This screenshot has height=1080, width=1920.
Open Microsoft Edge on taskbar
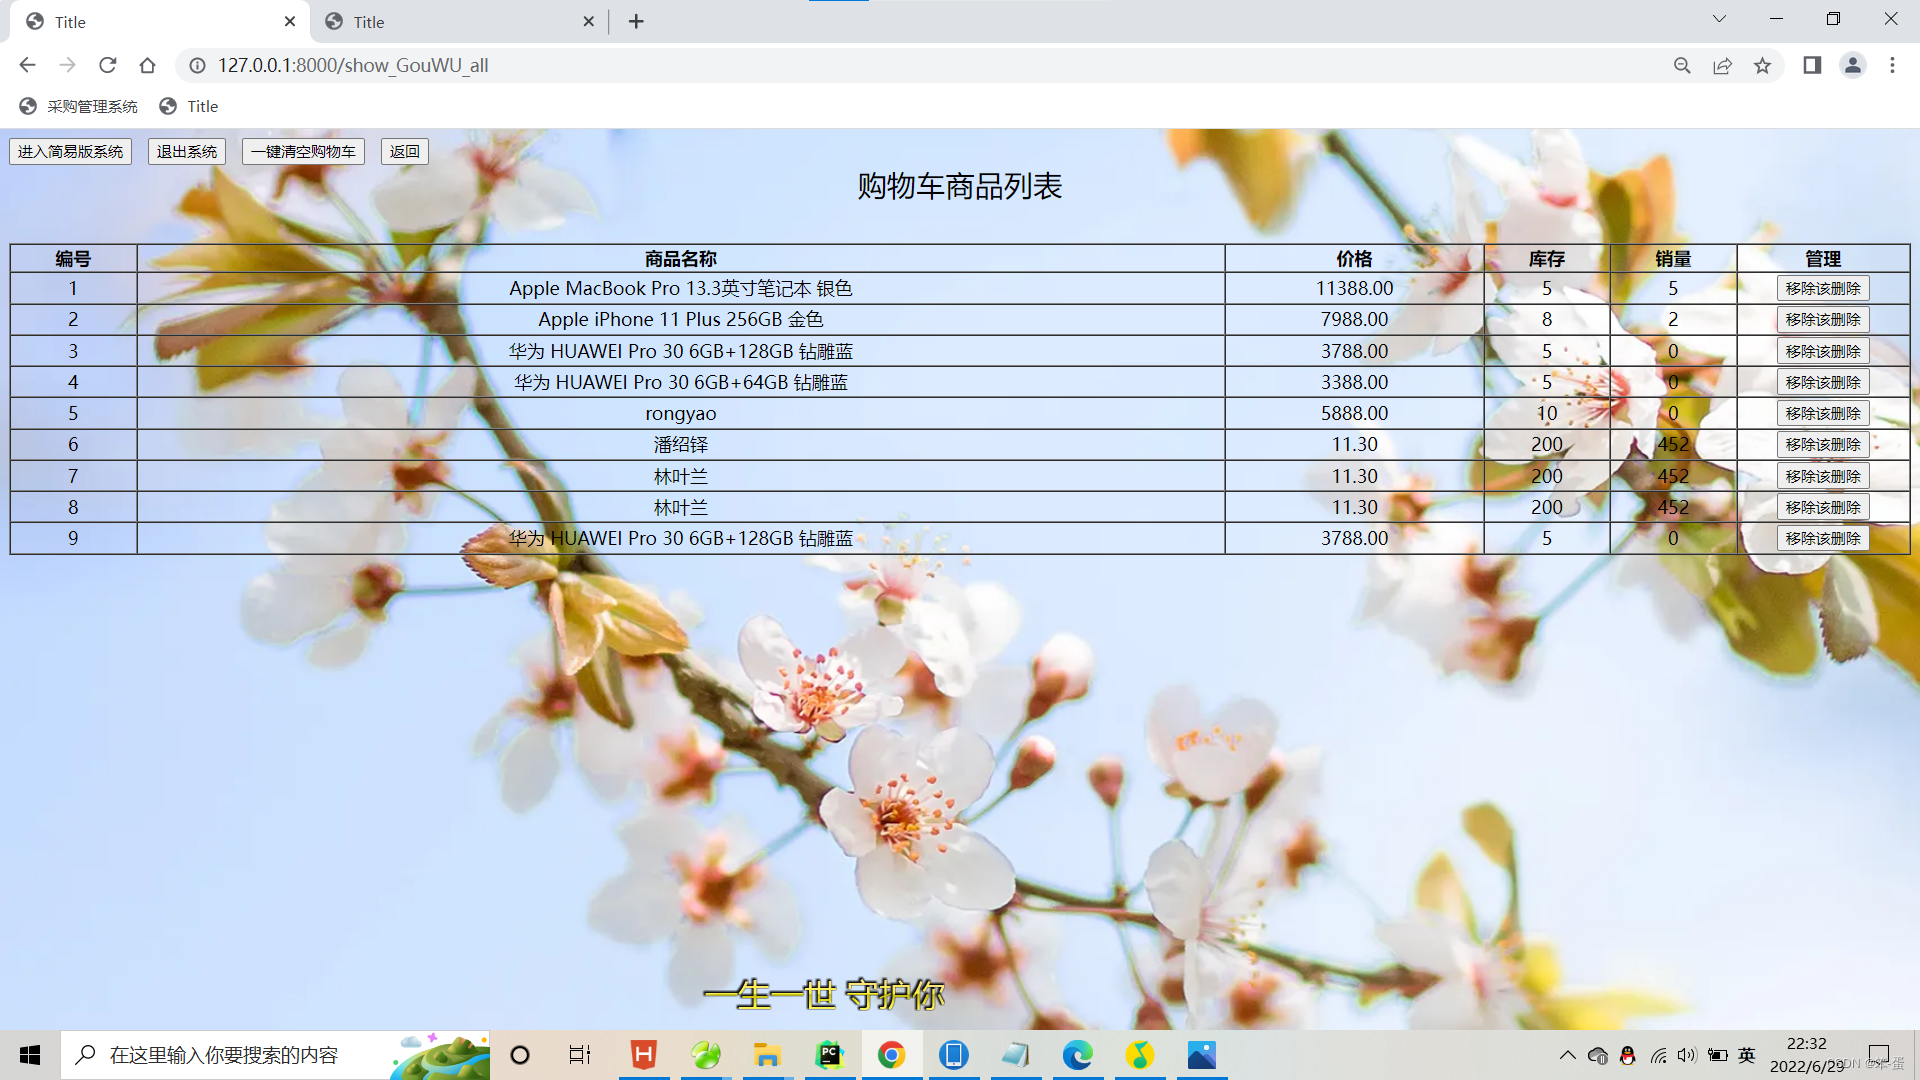[x=1077, y=1055]
